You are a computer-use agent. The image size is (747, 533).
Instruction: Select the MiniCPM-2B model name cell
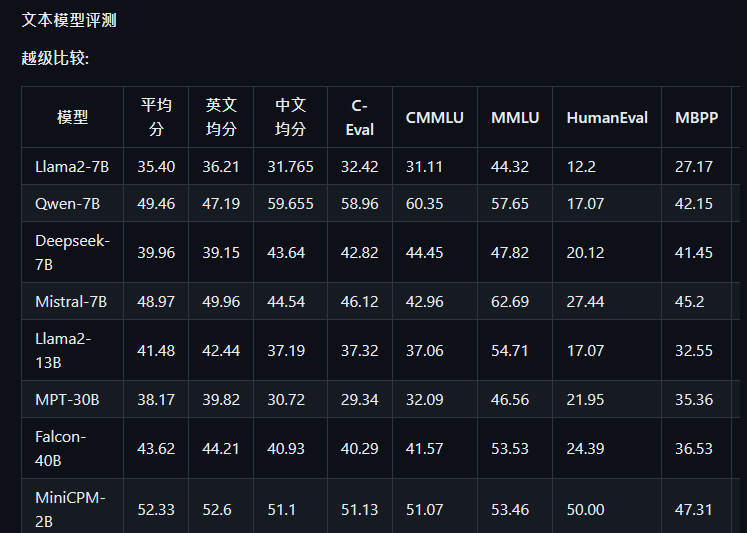pyautogui.click(x=72, y=506)
